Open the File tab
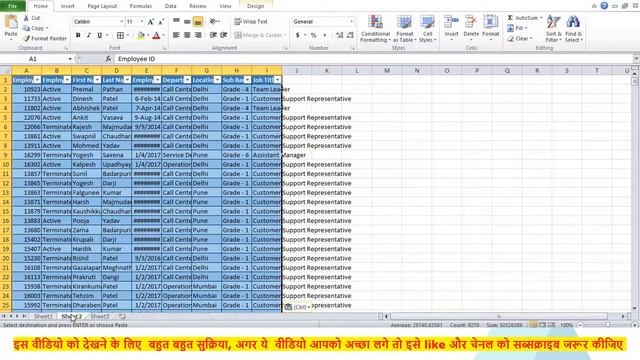This screenshot has height=360, width=640. [x=13, y=6]
